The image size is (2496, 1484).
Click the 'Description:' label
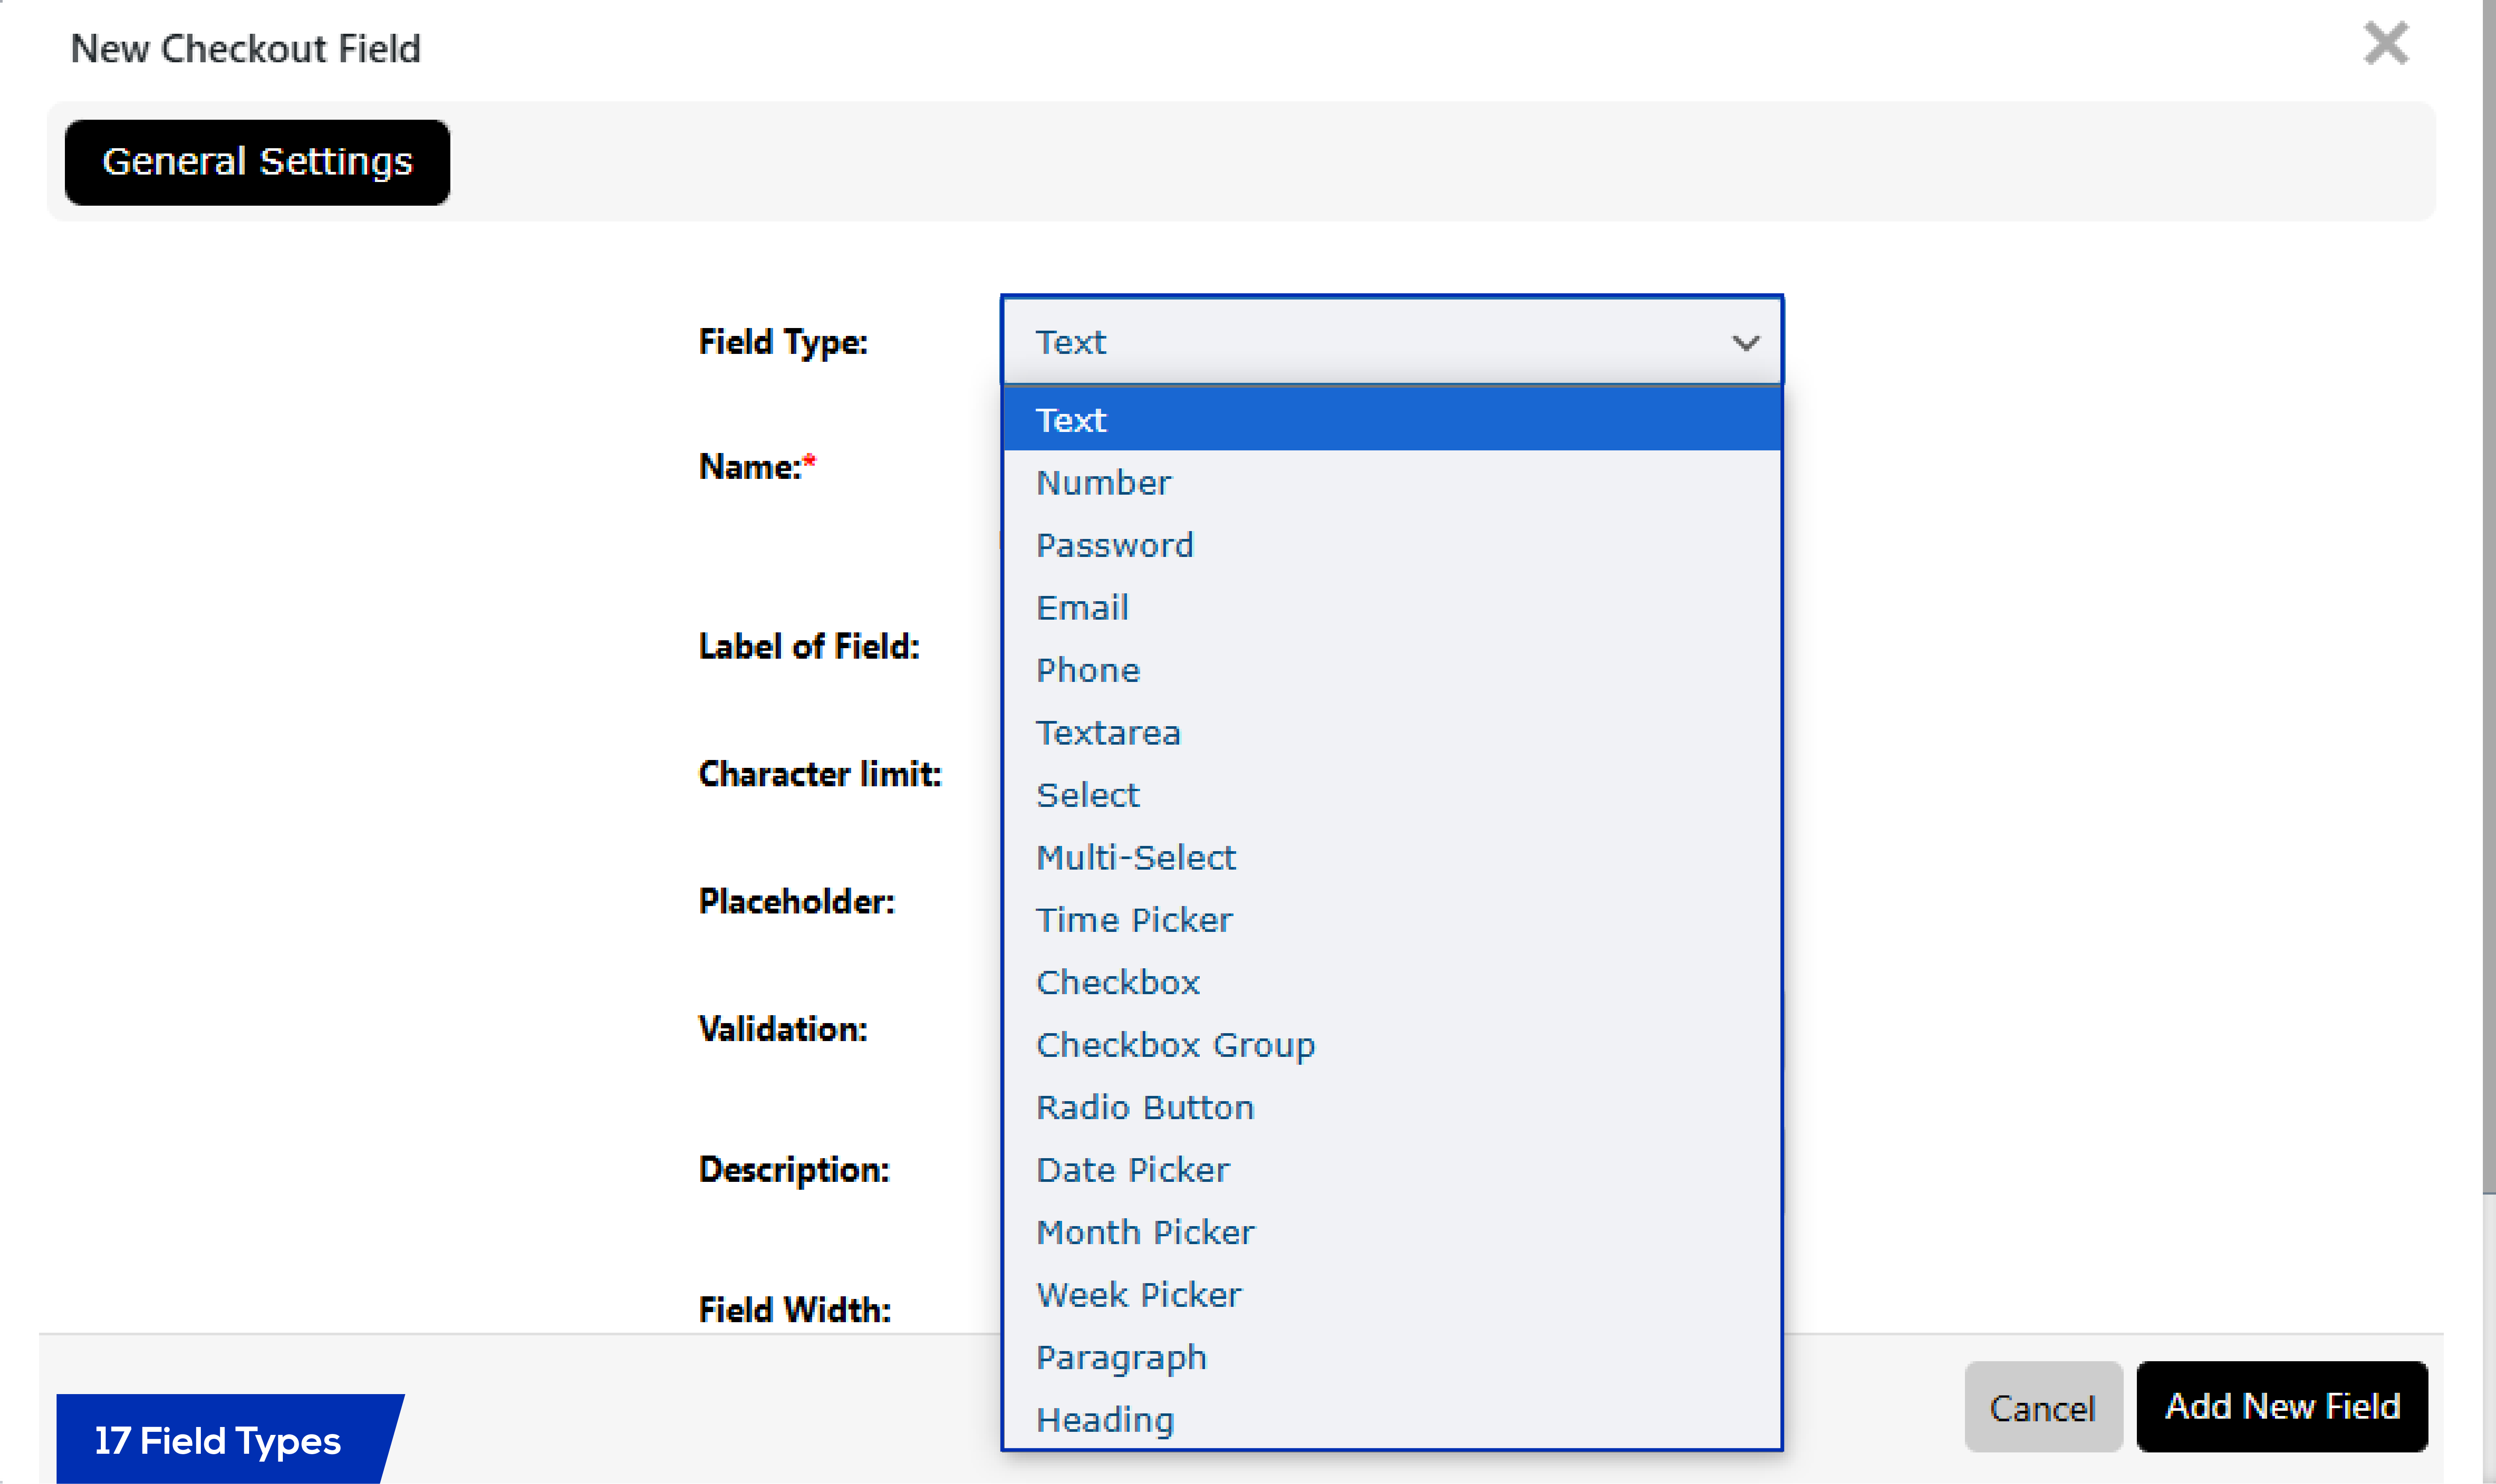tap(794, 1170)
